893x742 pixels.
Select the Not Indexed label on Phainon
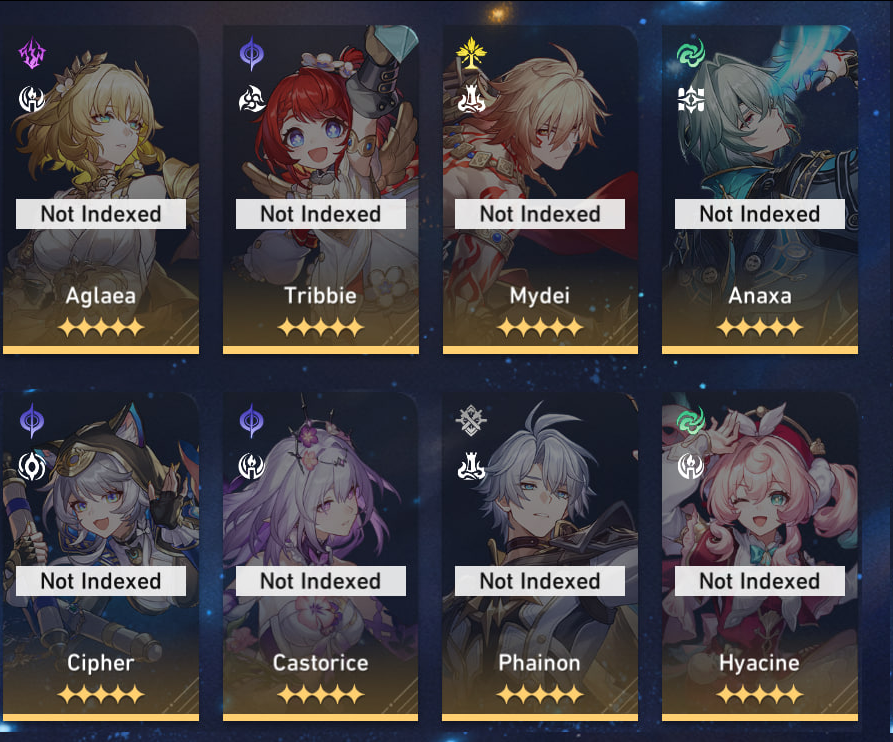tap(540, 581)
